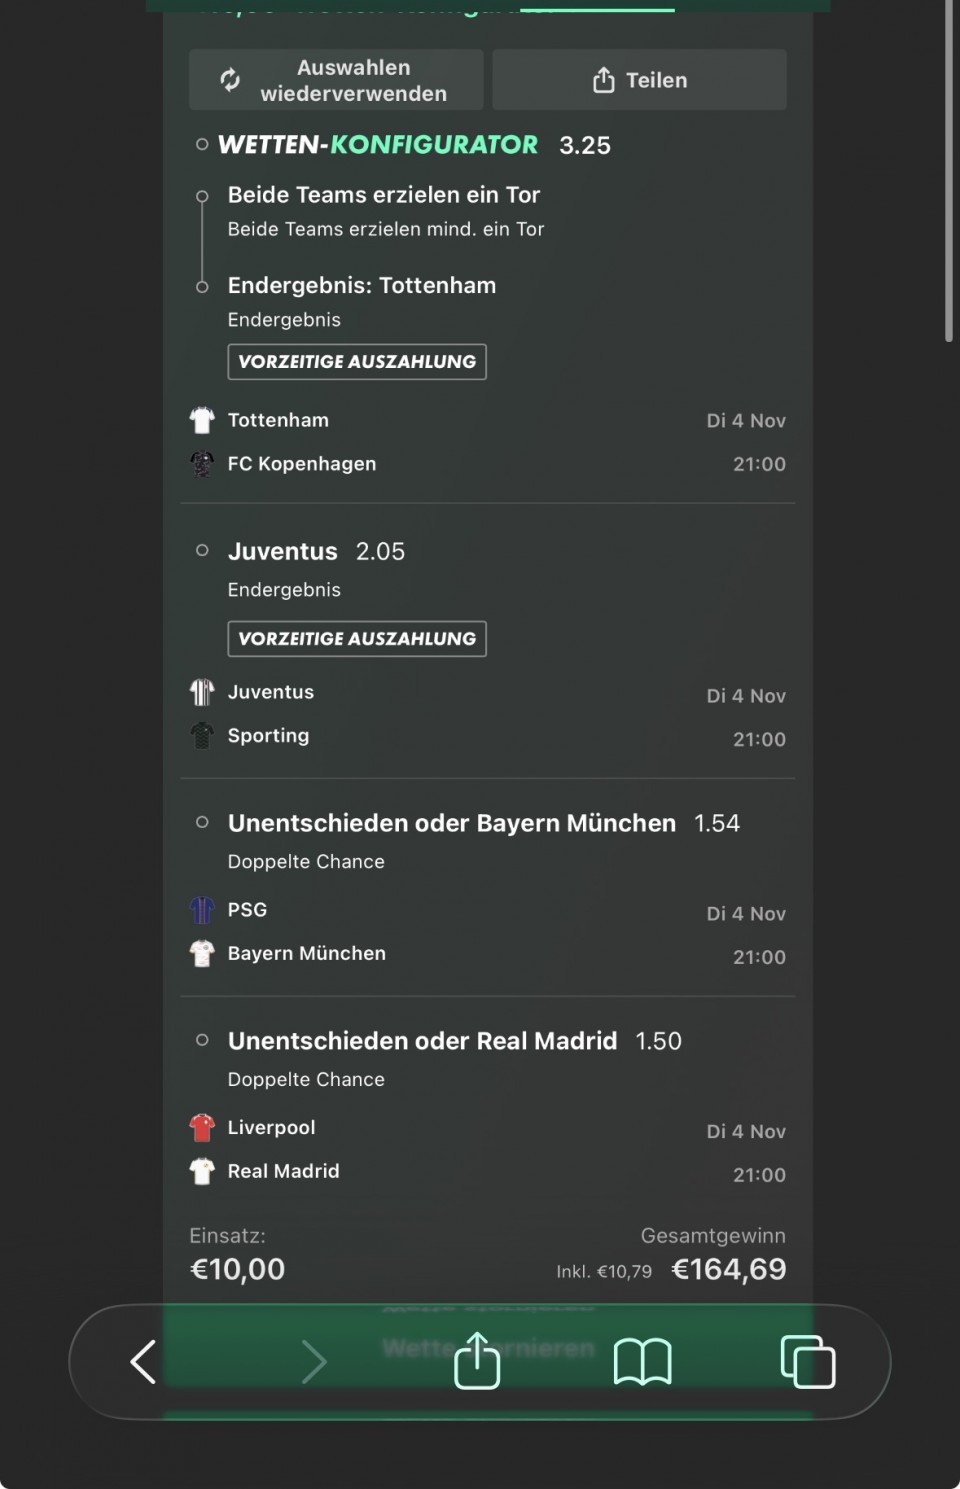Image resolution: width=960 pixels, height=1489 pixels.
Task: Tap the Safari forward arrow
Action: (314, 1361)
